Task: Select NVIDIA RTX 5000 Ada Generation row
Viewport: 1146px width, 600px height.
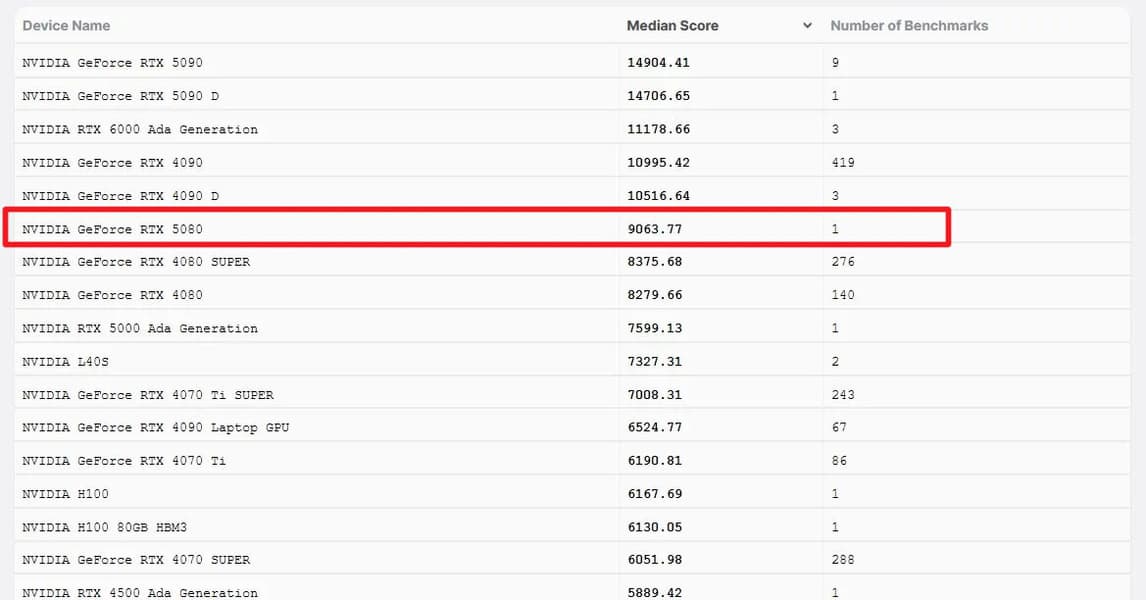Action: coord(140,328)
